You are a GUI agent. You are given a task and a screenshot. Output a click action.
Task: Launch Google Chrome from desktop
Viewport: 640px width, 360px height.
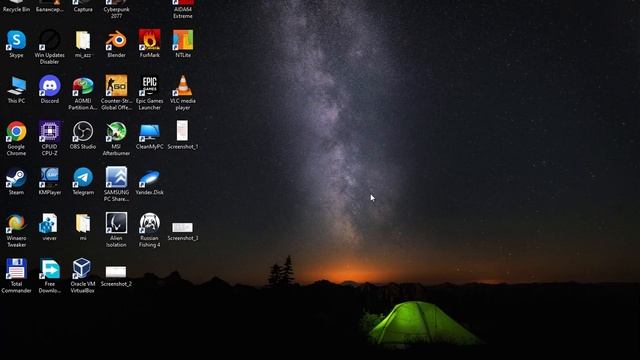tap(16, 139)
